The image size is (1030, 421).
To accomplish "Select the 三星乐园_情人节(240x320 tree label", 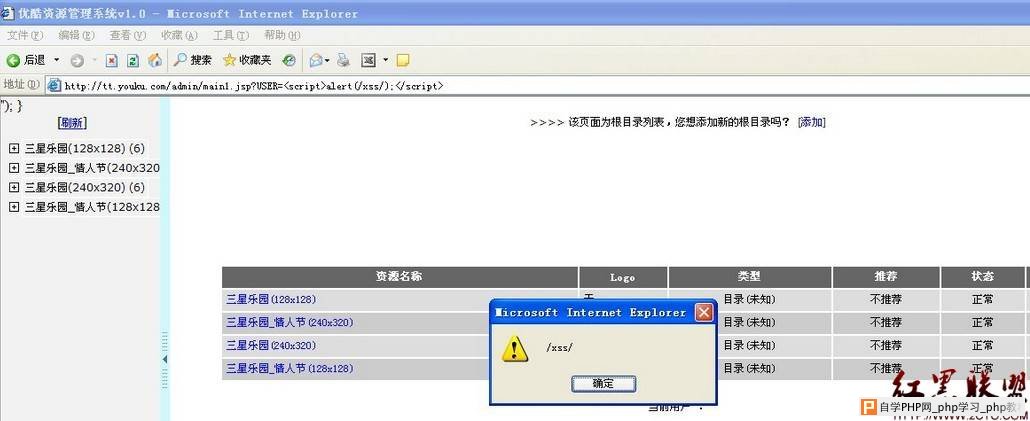I will point(92,168).
